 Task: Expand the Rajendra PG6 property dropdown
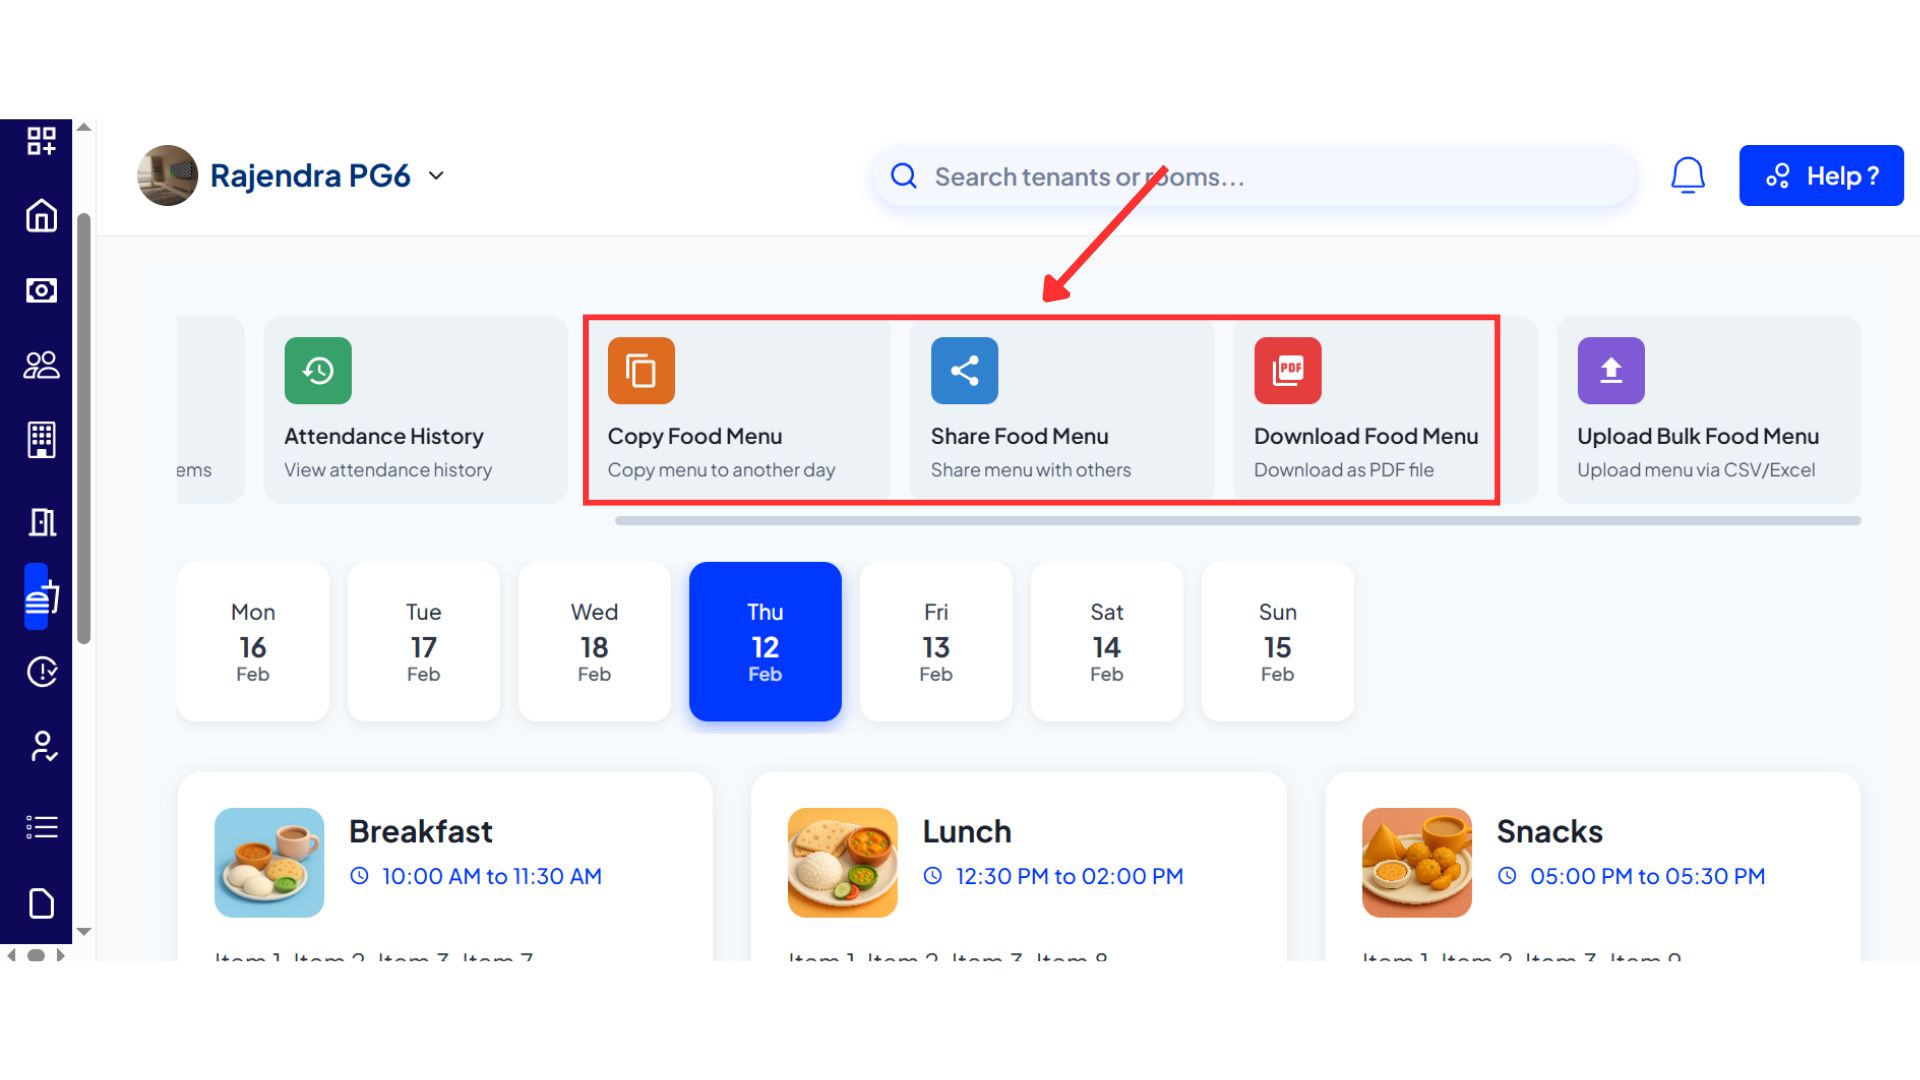tap(436, 176)
